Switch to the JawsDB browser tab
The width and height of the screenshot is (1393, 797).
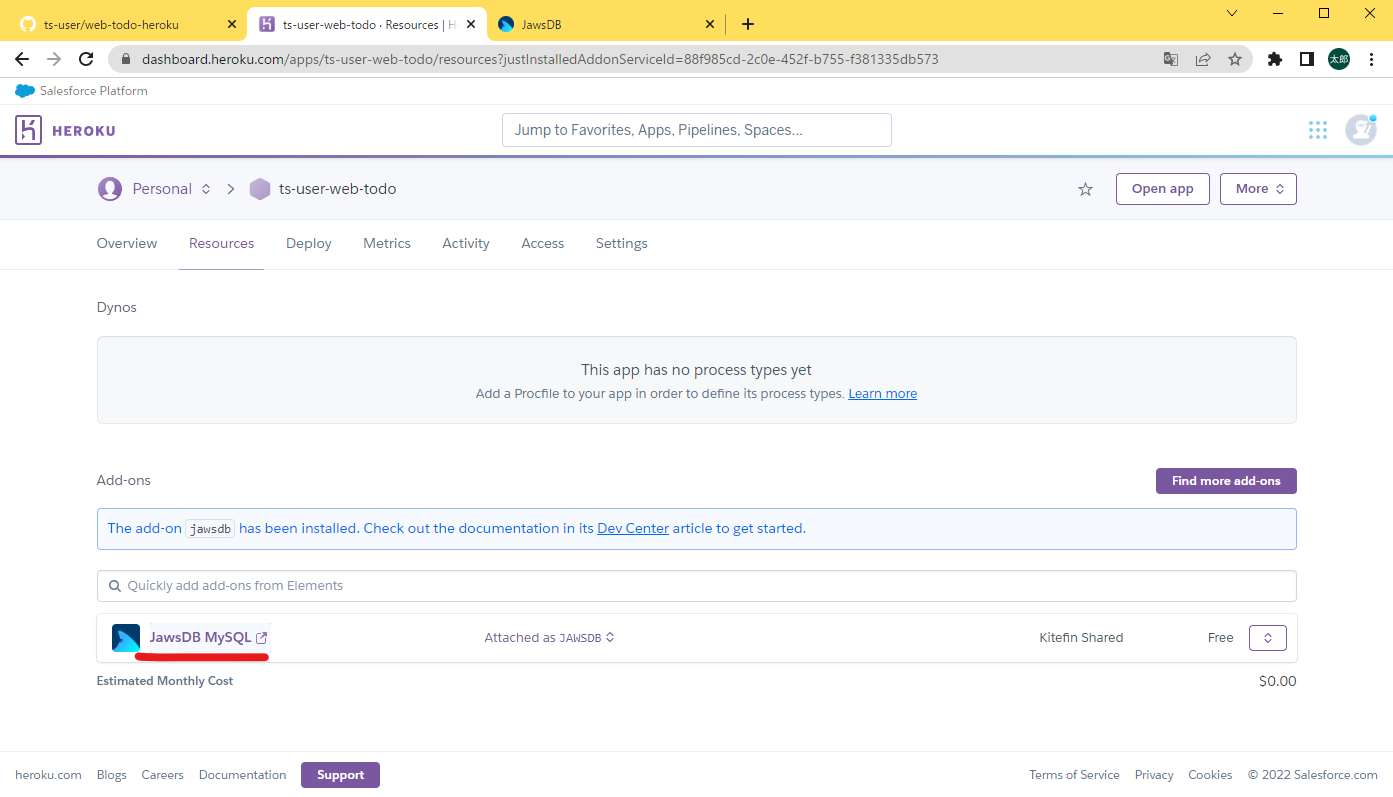pyautogui.click(x=606, y=24)
